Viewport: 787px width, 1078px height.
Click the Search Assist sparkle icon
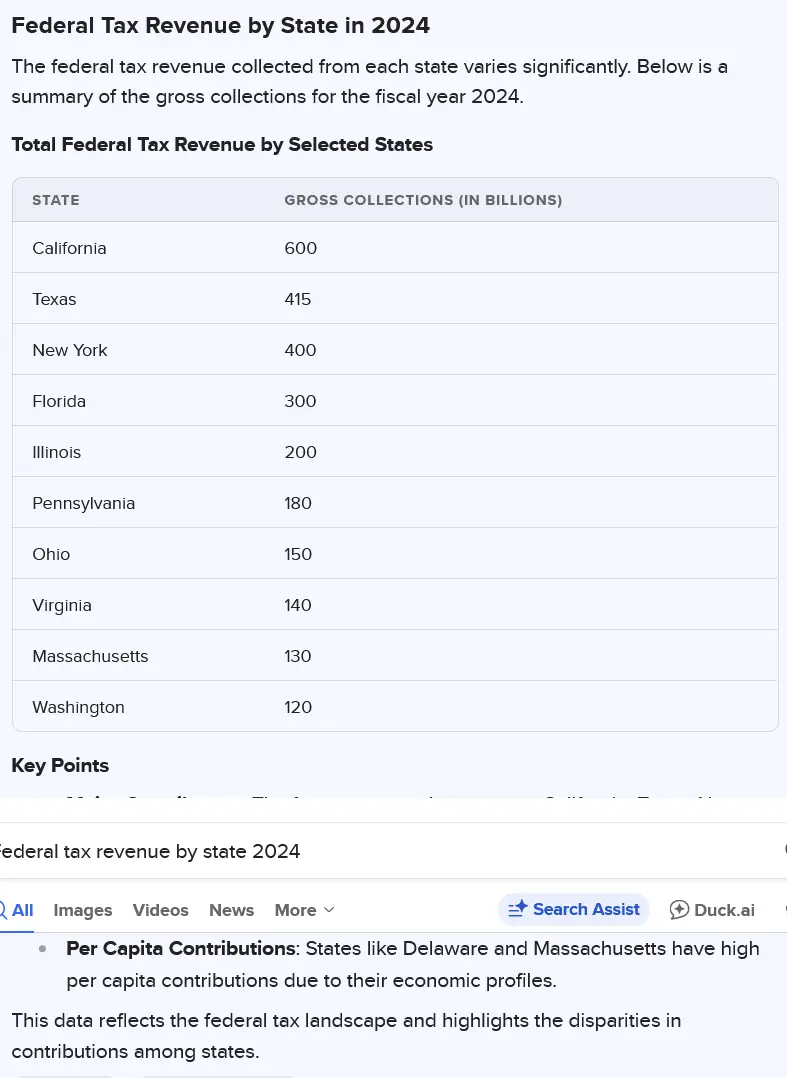[517, 909]
